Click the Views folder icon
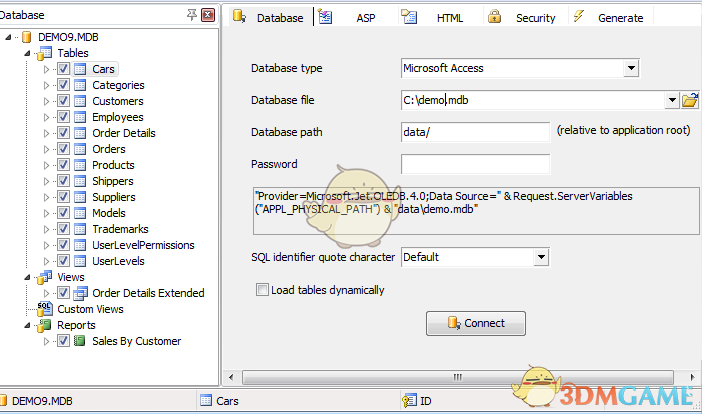The image size is (704, 414). (44, 277)
